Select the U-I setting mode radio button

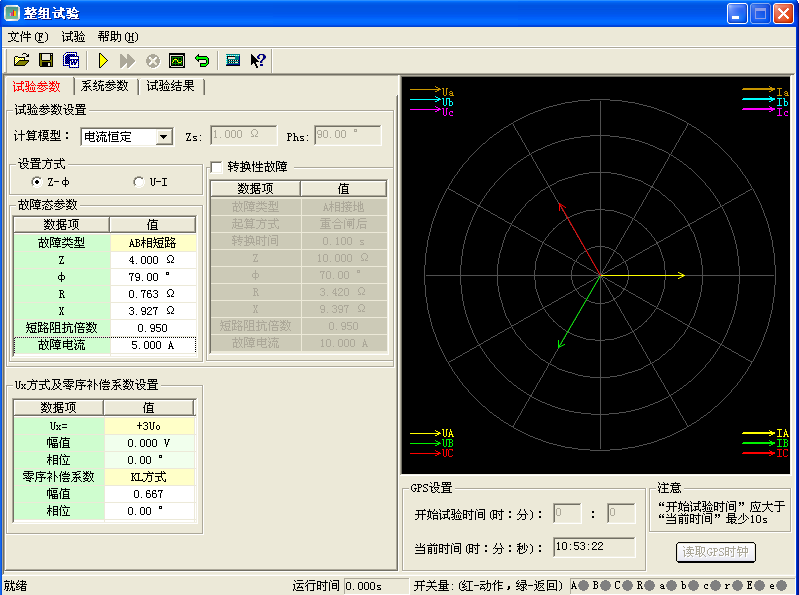click(x=139, y=182)
